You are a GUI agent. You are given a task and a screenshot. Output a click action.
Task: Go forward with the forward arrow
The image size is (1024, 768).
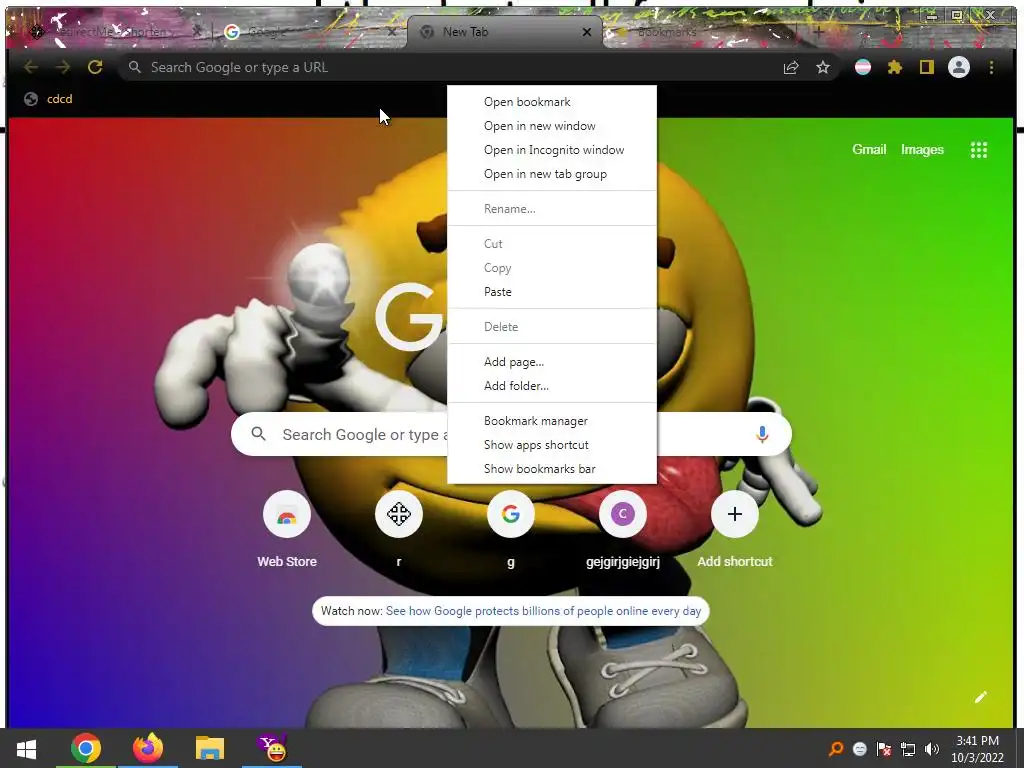point(63,67)
